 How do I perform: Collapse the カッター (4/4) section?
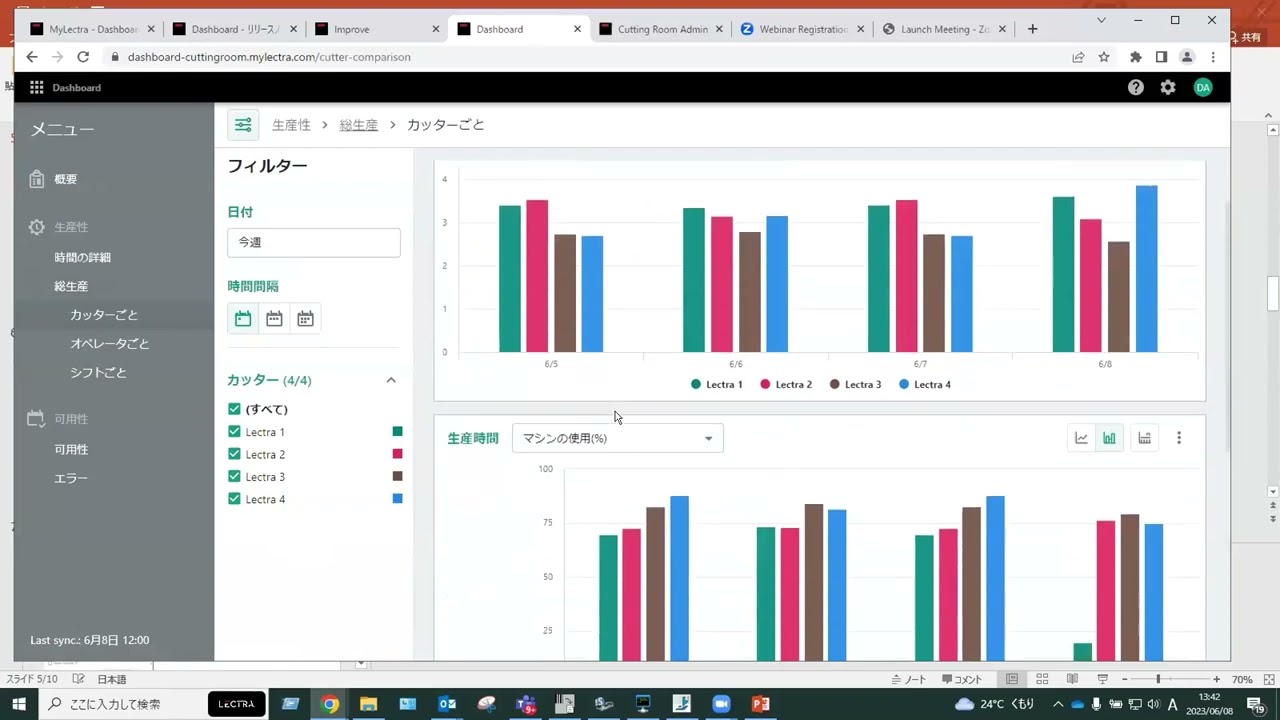(x=391, y=381)
